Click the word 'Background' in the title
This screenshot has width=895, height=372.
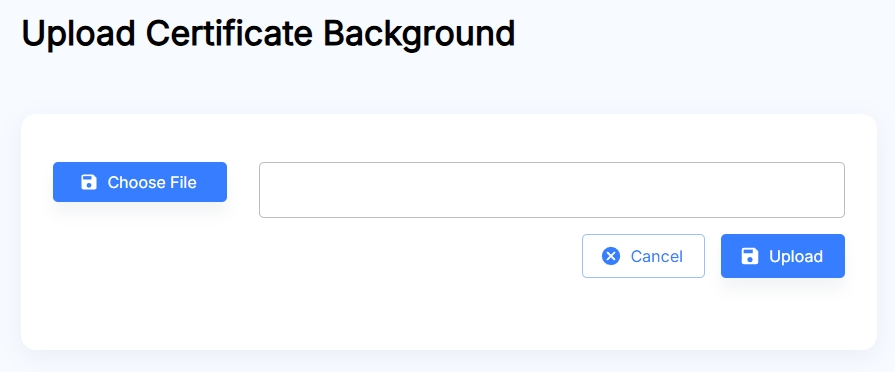click(420, 35)
